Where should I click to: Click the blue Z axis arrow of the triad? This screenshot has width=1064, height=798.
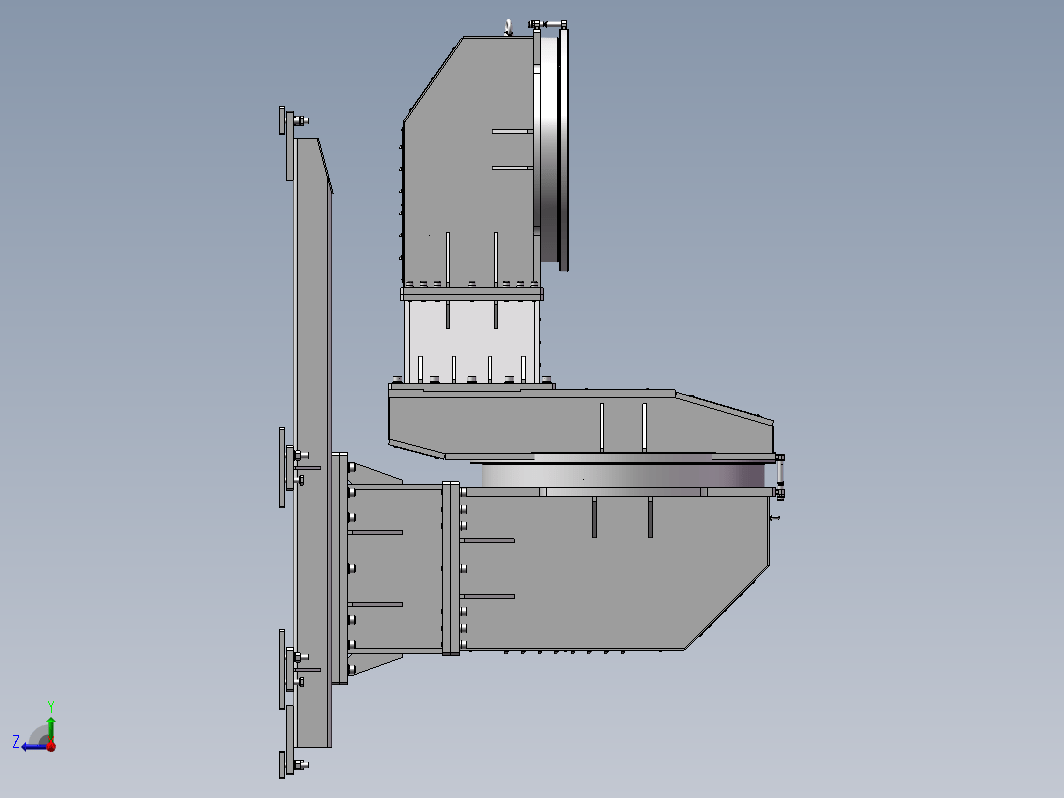[34, 747]
